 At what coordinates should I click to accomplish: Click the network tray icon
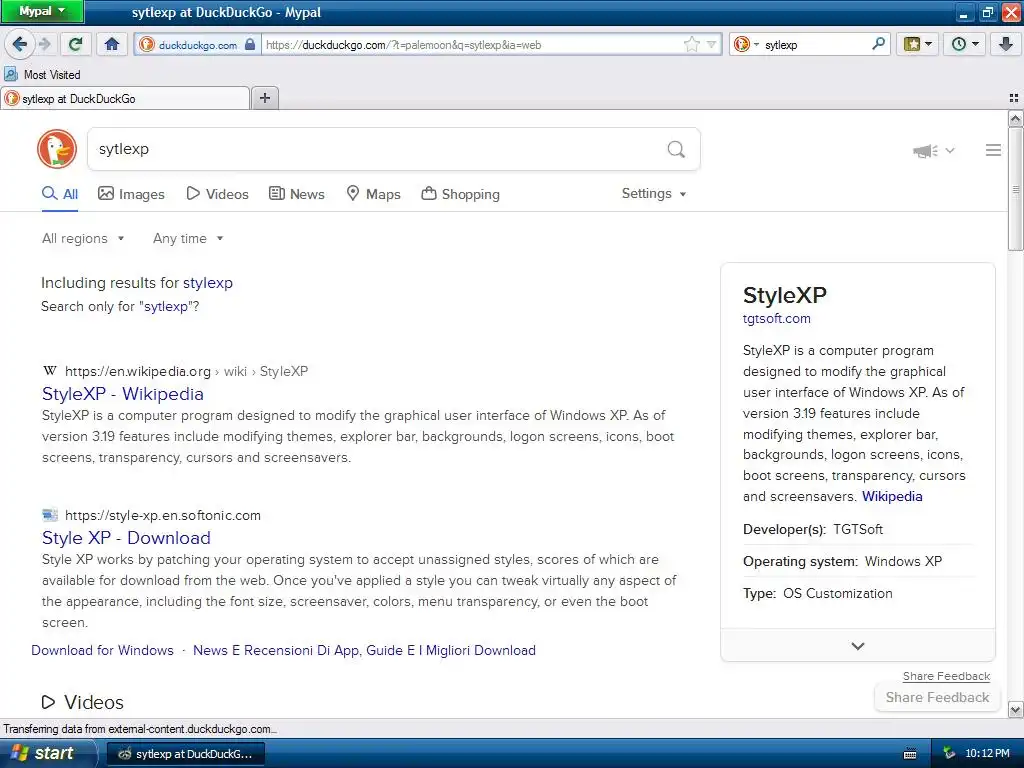pos(949,753)
